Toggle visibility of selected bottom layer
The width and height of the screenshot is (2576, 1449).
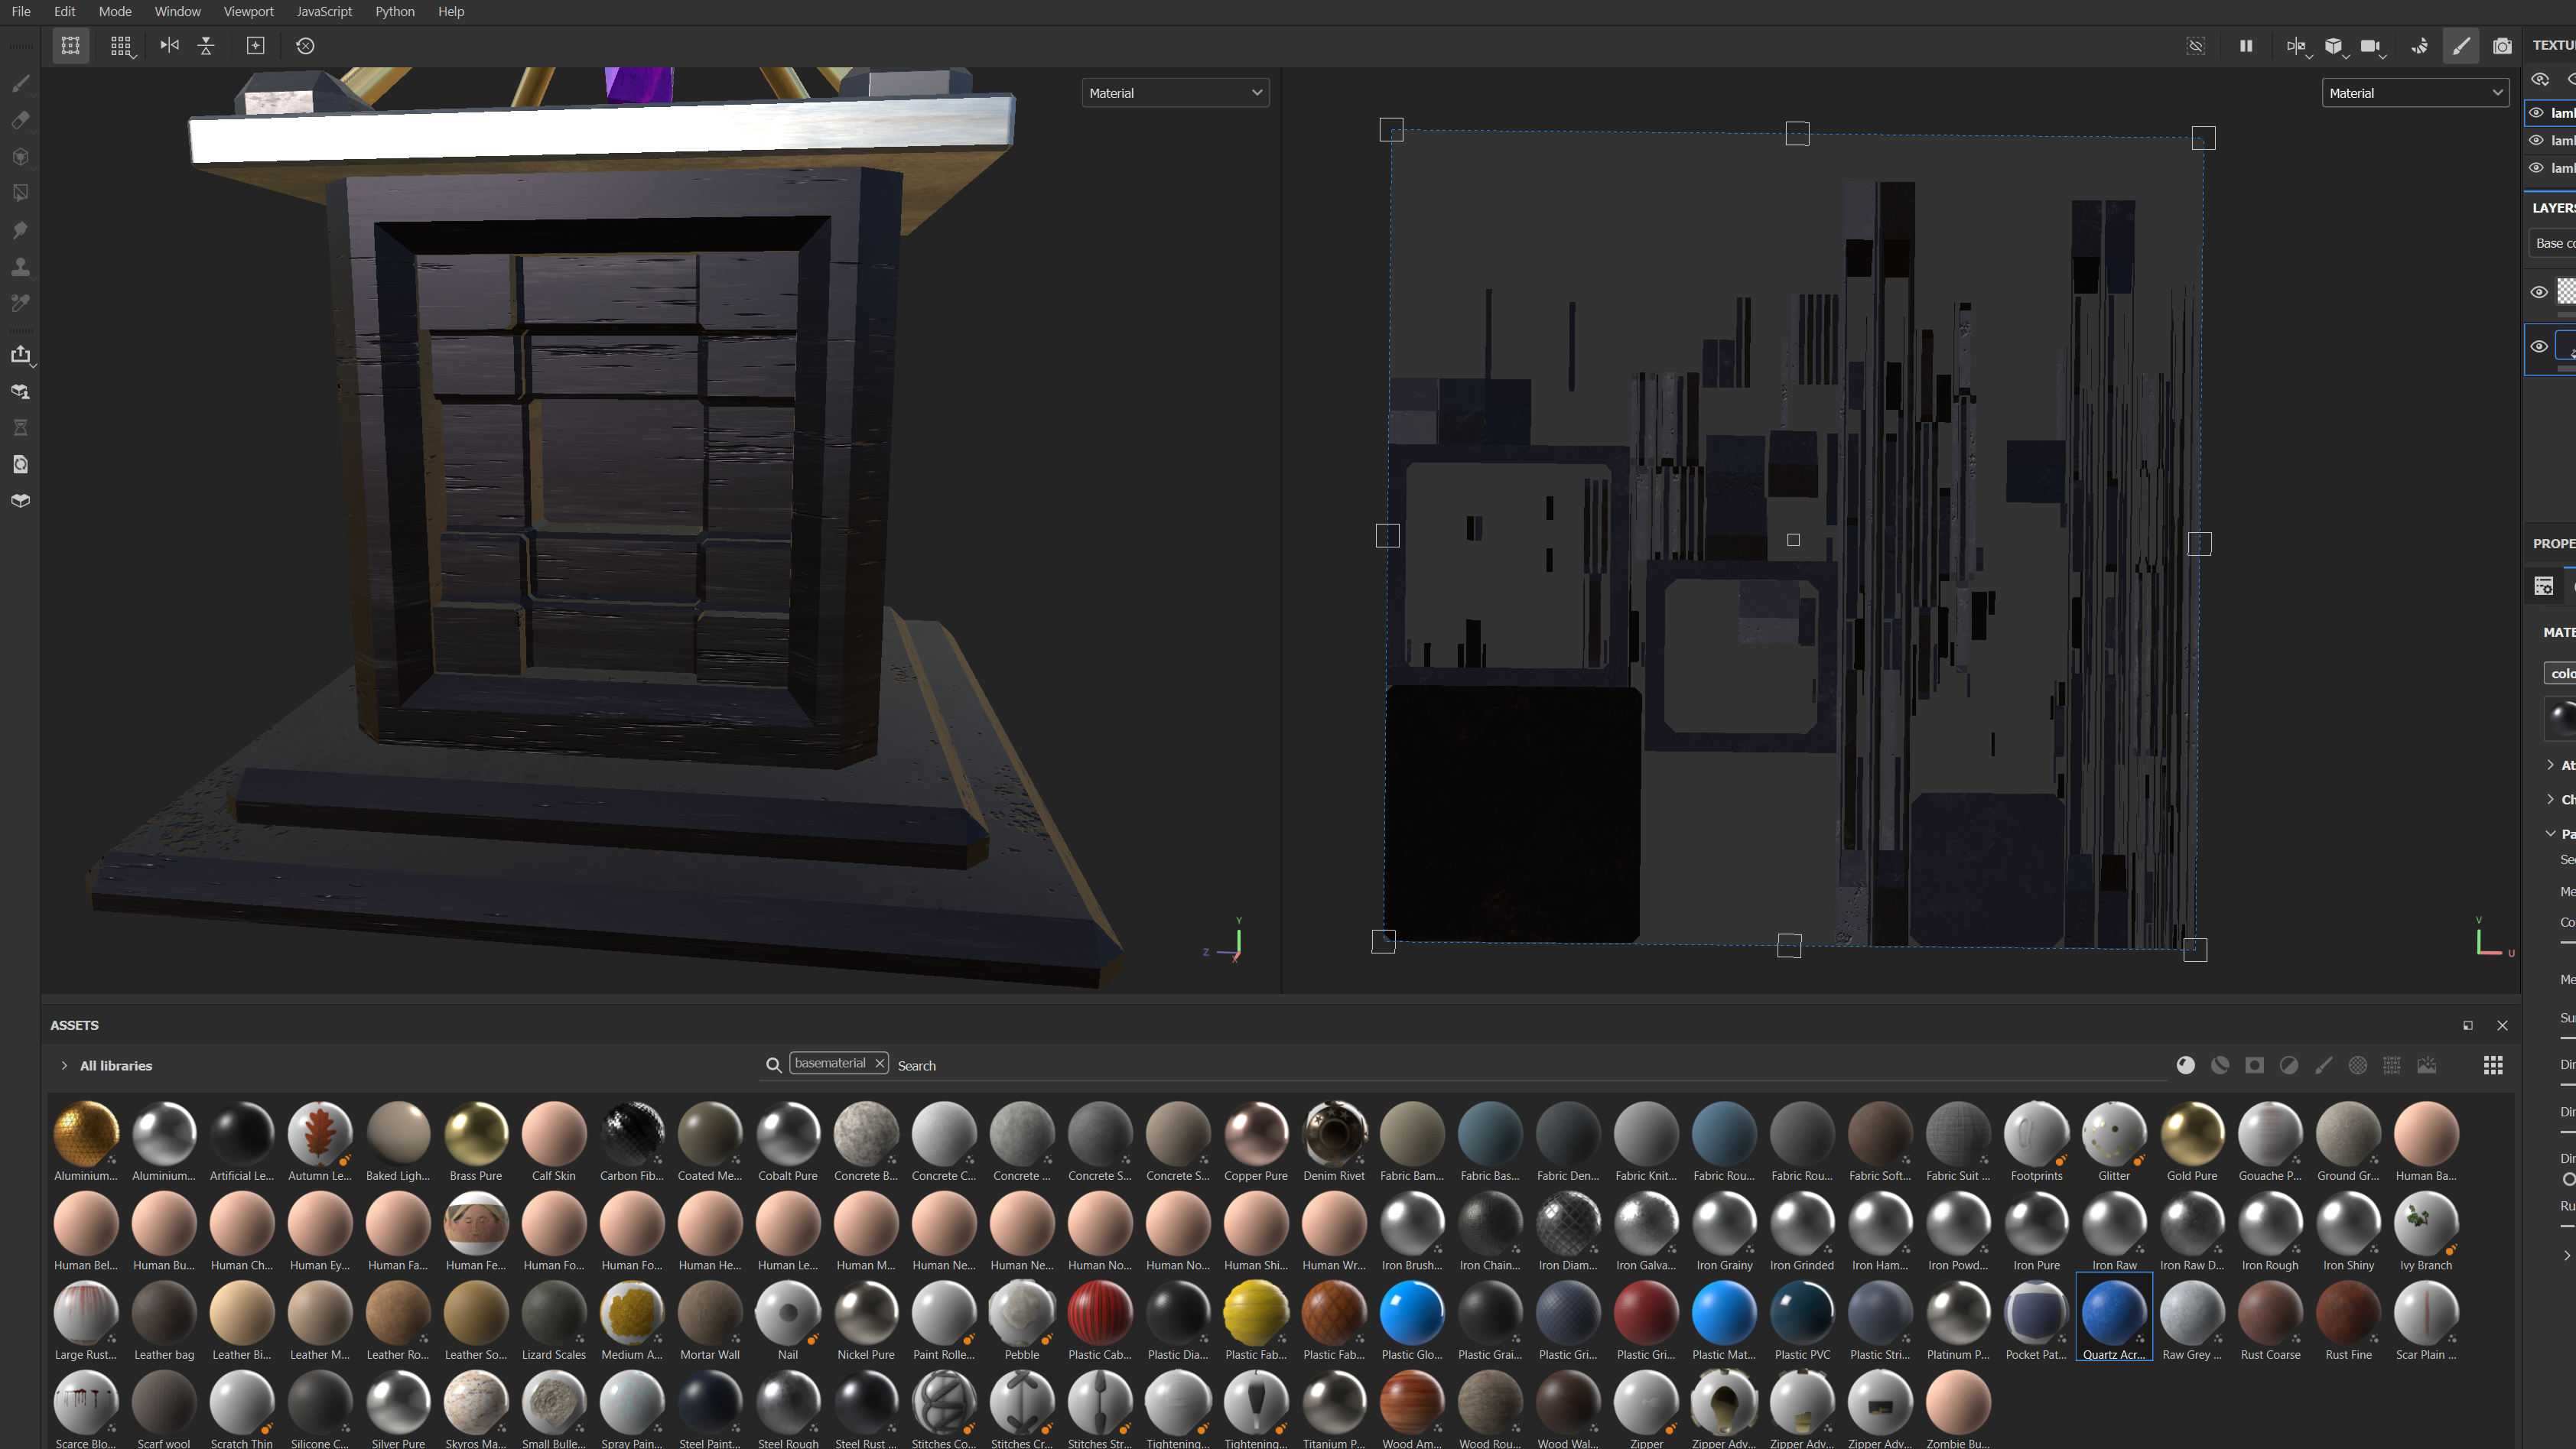click(x=2538, y=347)
